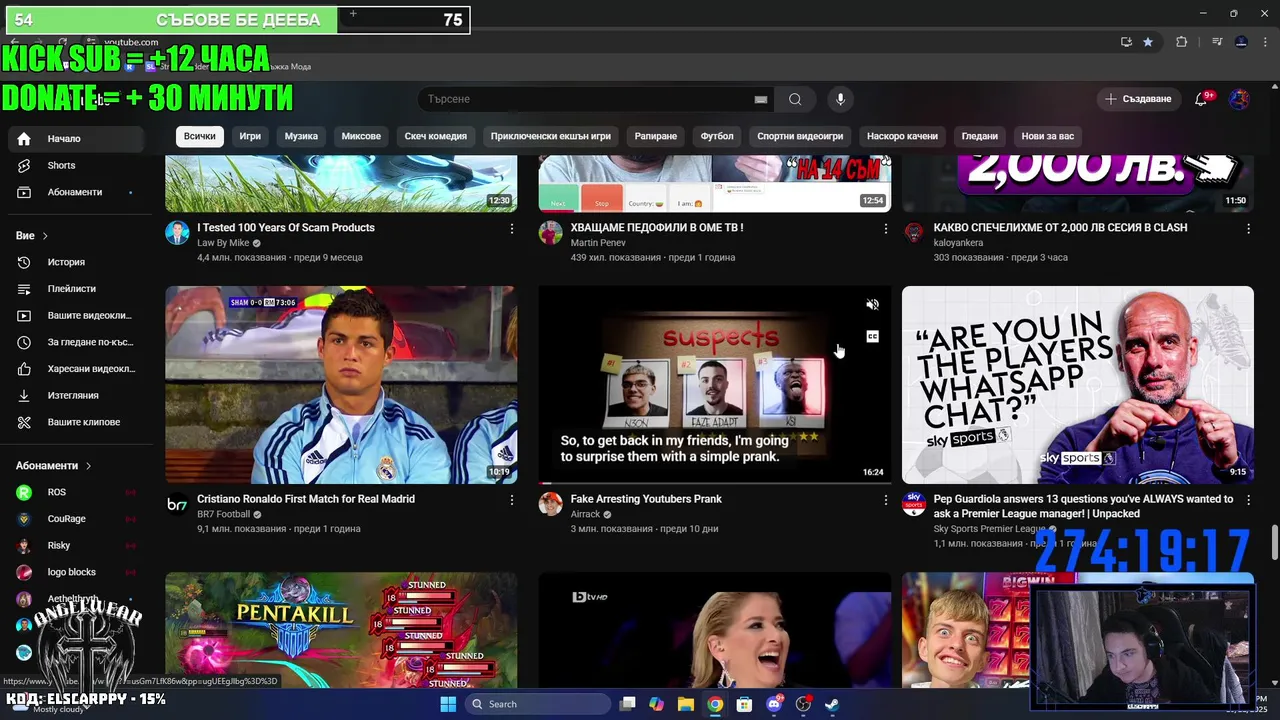Open Discord from the taskbar
1280x720 pixels.
[774, 704]
